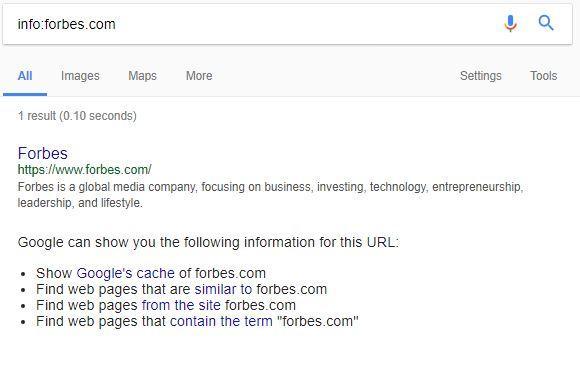Click the '1 result (0.10 seconds)' stats text

(x=77, y=116)
